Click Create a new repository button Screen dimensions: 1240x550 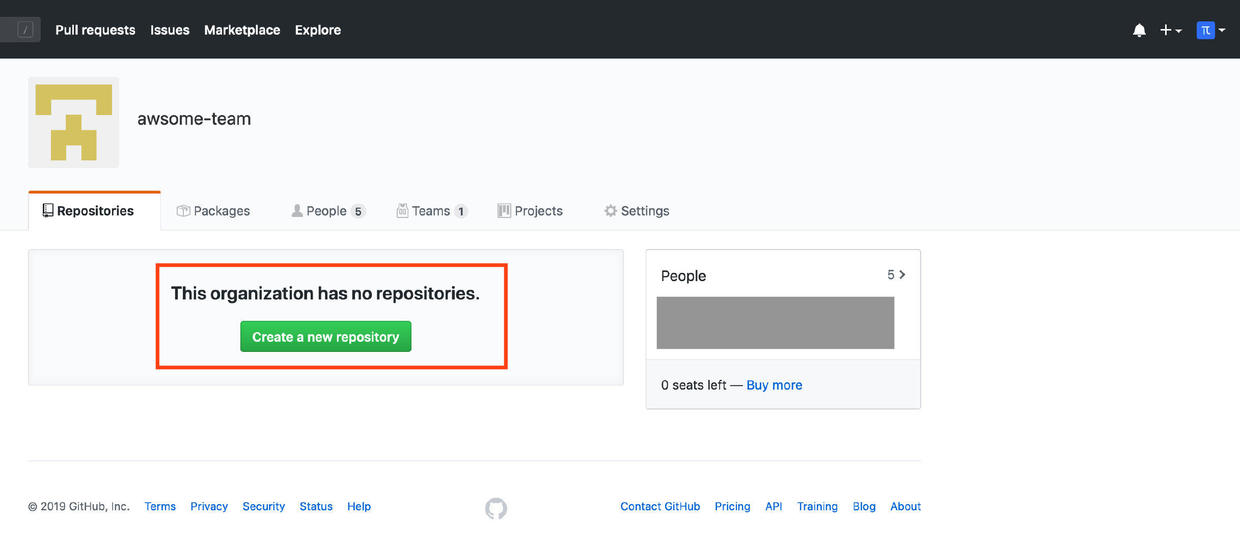click(x=326, y=337)
